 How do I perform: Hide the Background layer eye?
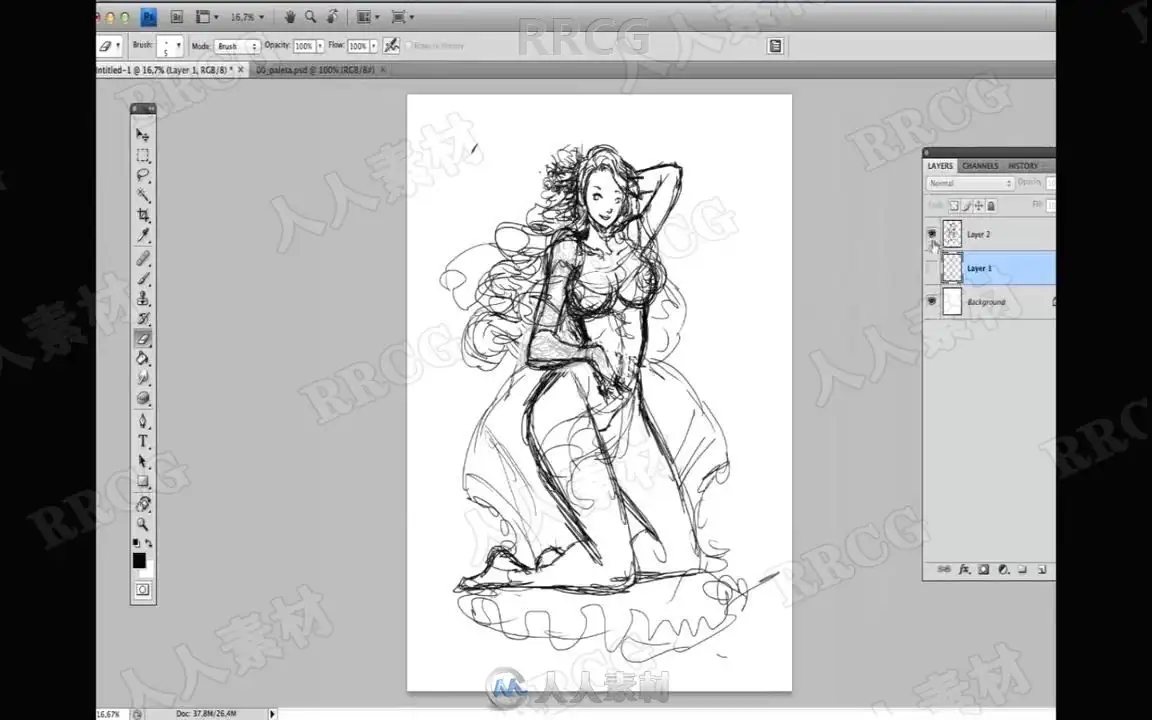pyautogui.click(x=932, y=301)
